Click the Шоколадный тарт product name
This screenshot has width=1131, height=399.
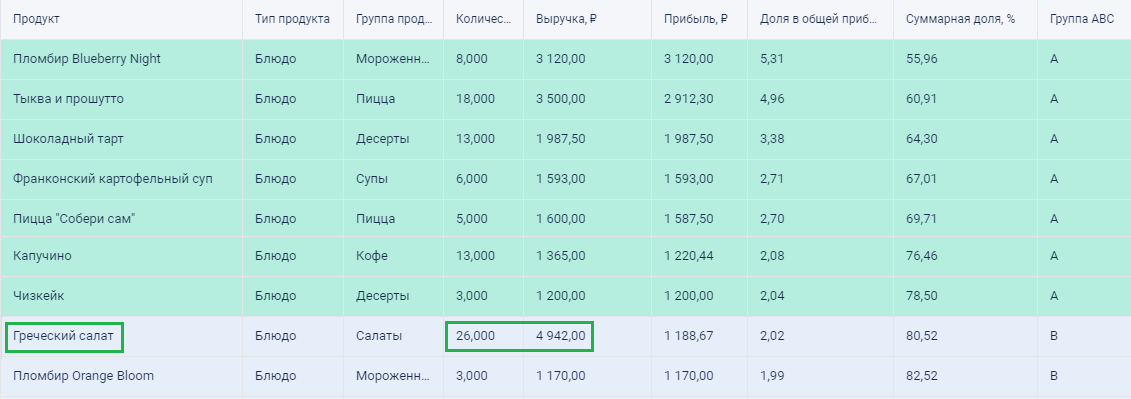(68, 139)
